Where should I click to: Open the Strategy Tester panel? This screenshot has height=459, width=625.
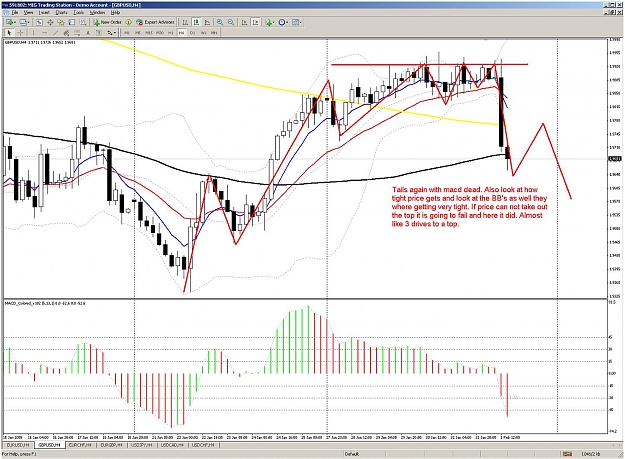83,22
